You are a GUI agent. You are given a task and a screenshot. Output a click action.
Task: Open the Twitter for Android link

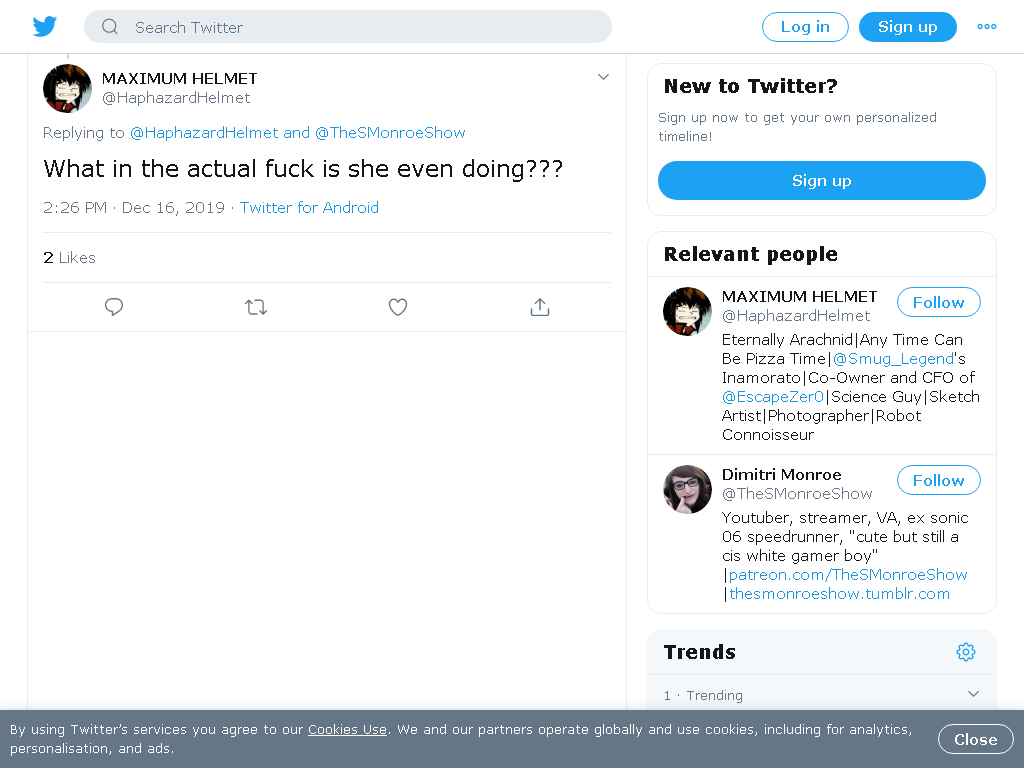(309, 208)
